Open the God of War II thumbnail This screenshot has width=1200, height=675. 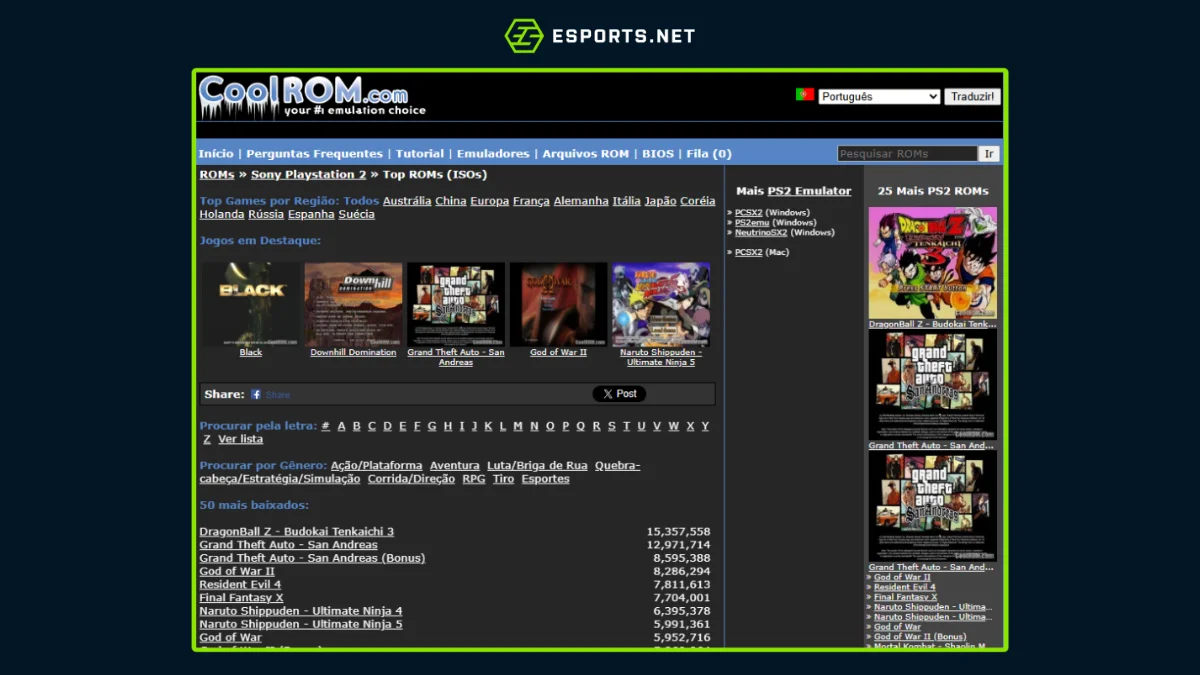[x=558, y=305]
